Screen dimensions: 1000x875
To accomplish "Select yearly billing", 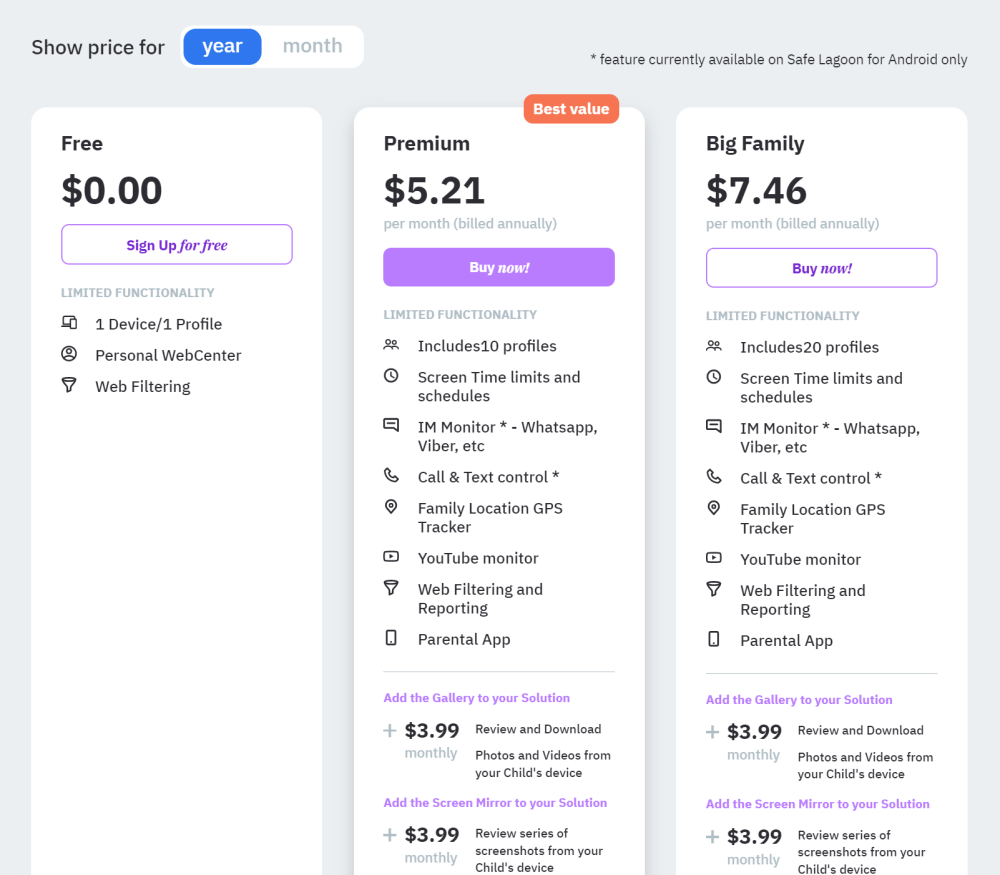I will pos(222,46).
